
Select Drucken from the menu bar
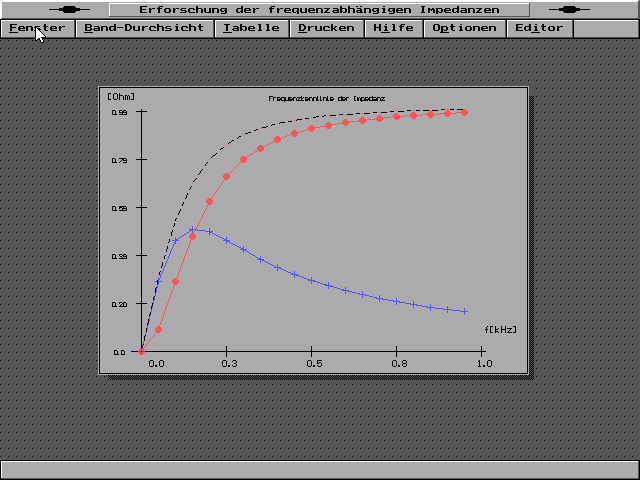(326, 28)
